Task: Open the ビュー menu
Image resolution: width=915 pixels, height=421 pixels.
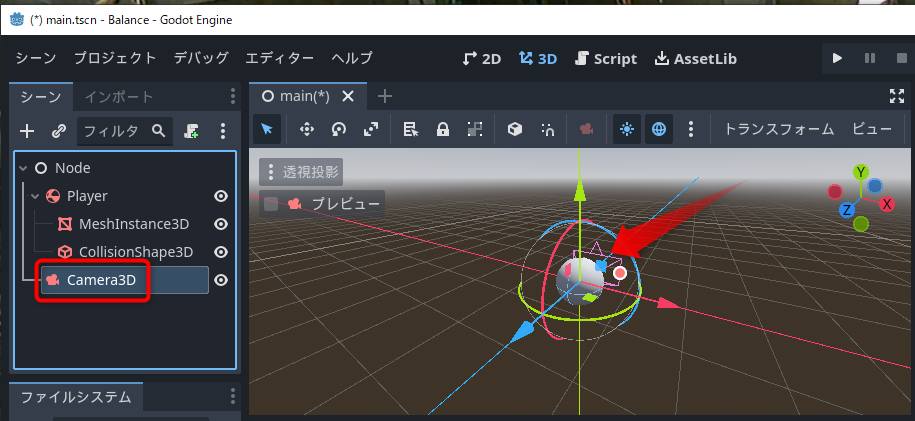Action: pyautogui.click(x=872, y=129)
